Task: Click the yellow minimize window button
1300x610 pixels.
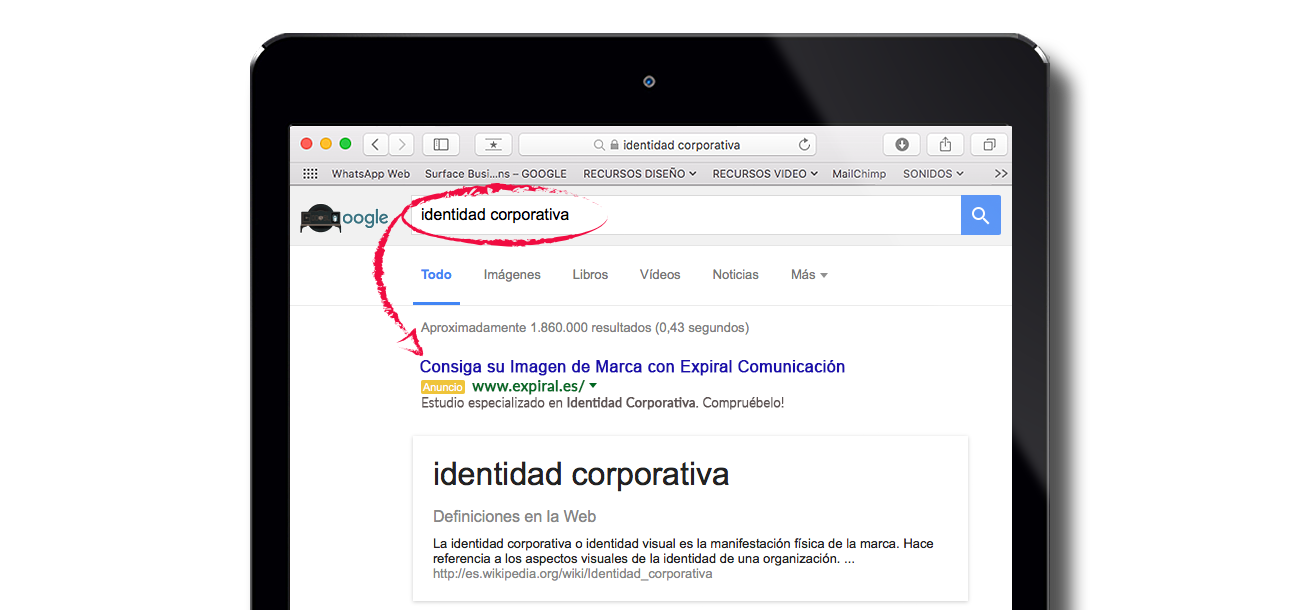Action: pyautogui.click(x=326, y=144)
